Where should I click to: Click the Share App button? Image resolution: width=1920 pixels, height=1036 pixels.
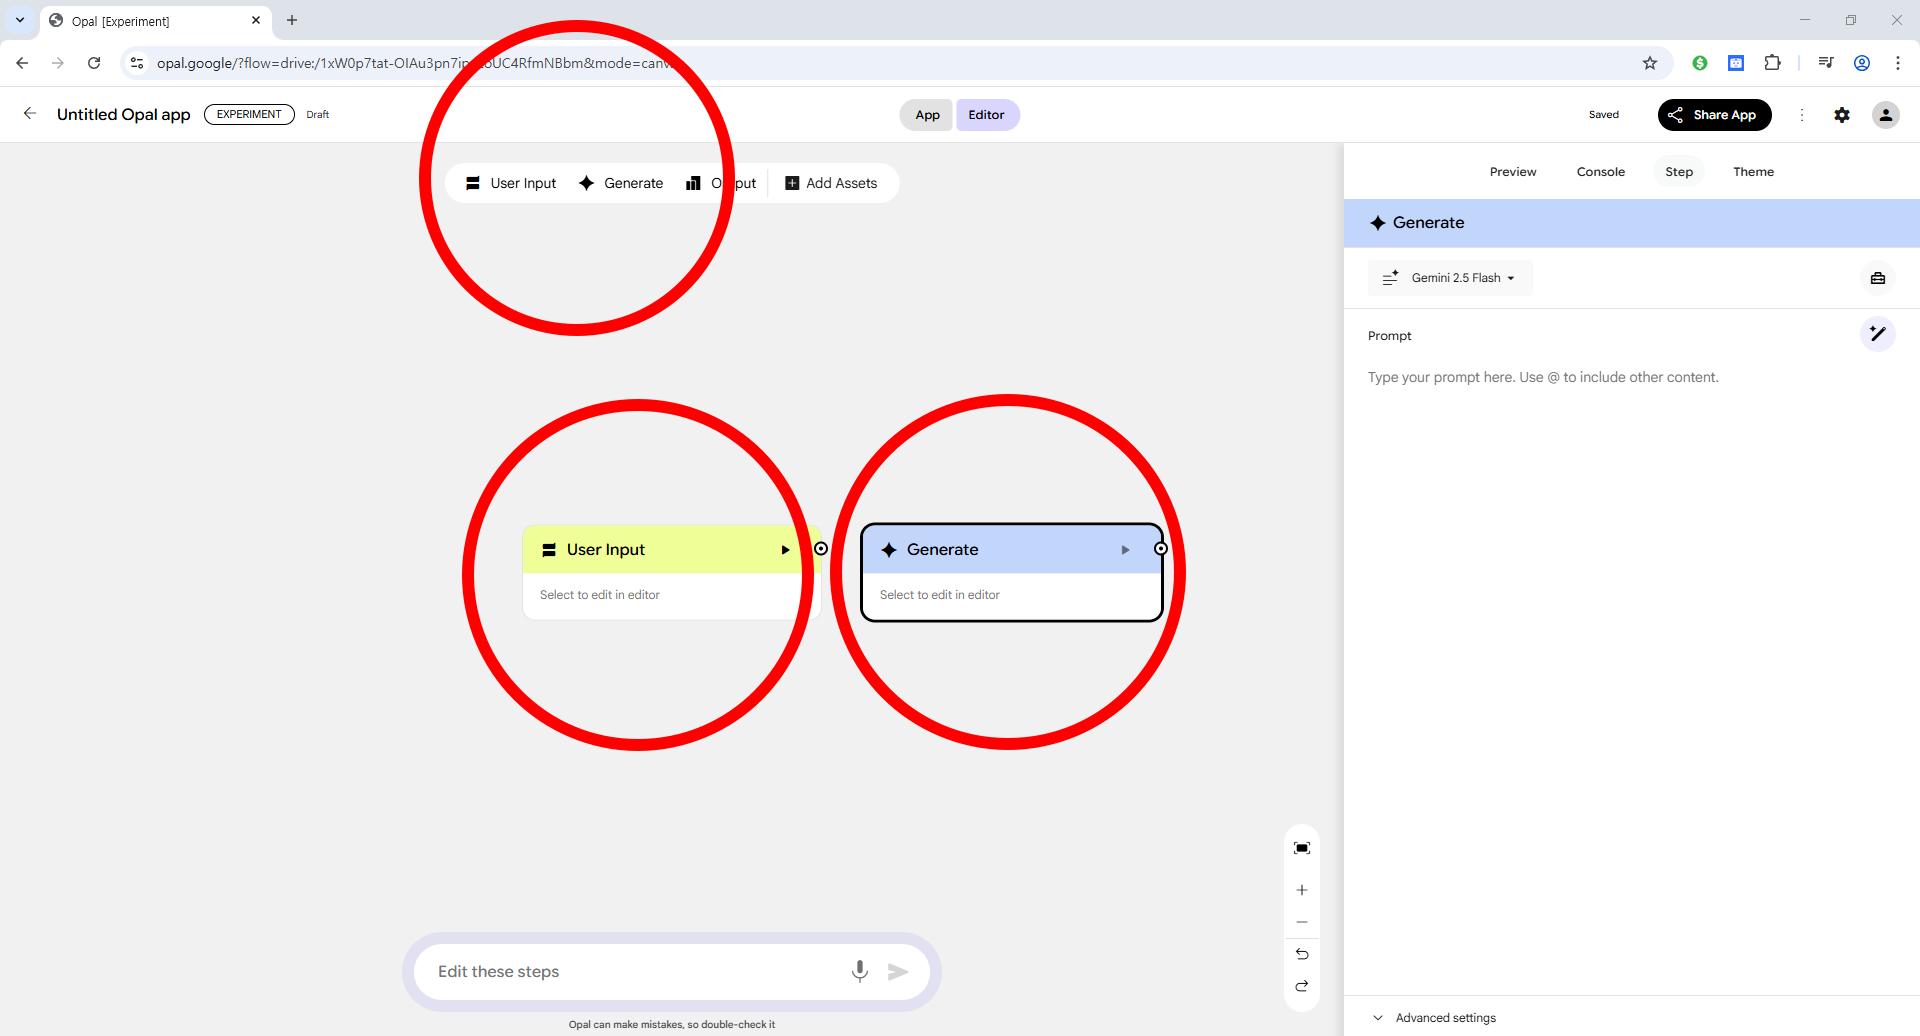click(1714, 115)
